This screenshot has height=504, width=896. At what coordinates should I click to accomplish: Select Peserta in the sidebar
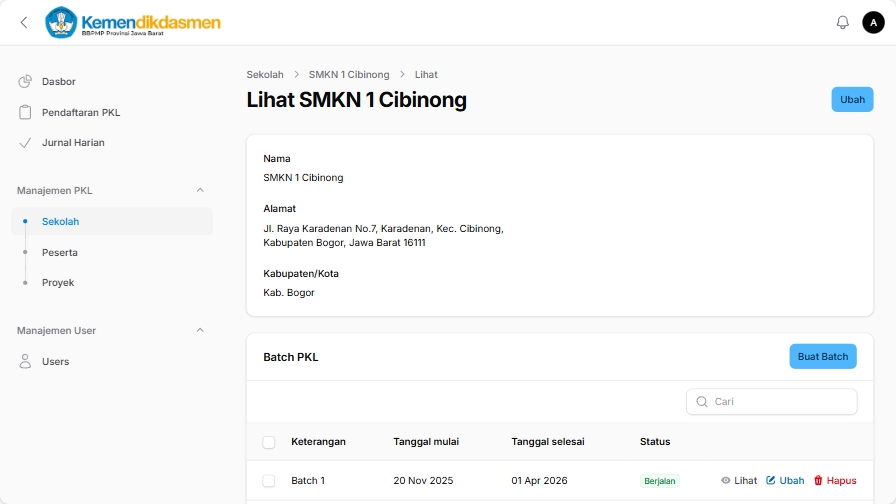[60, 252]
